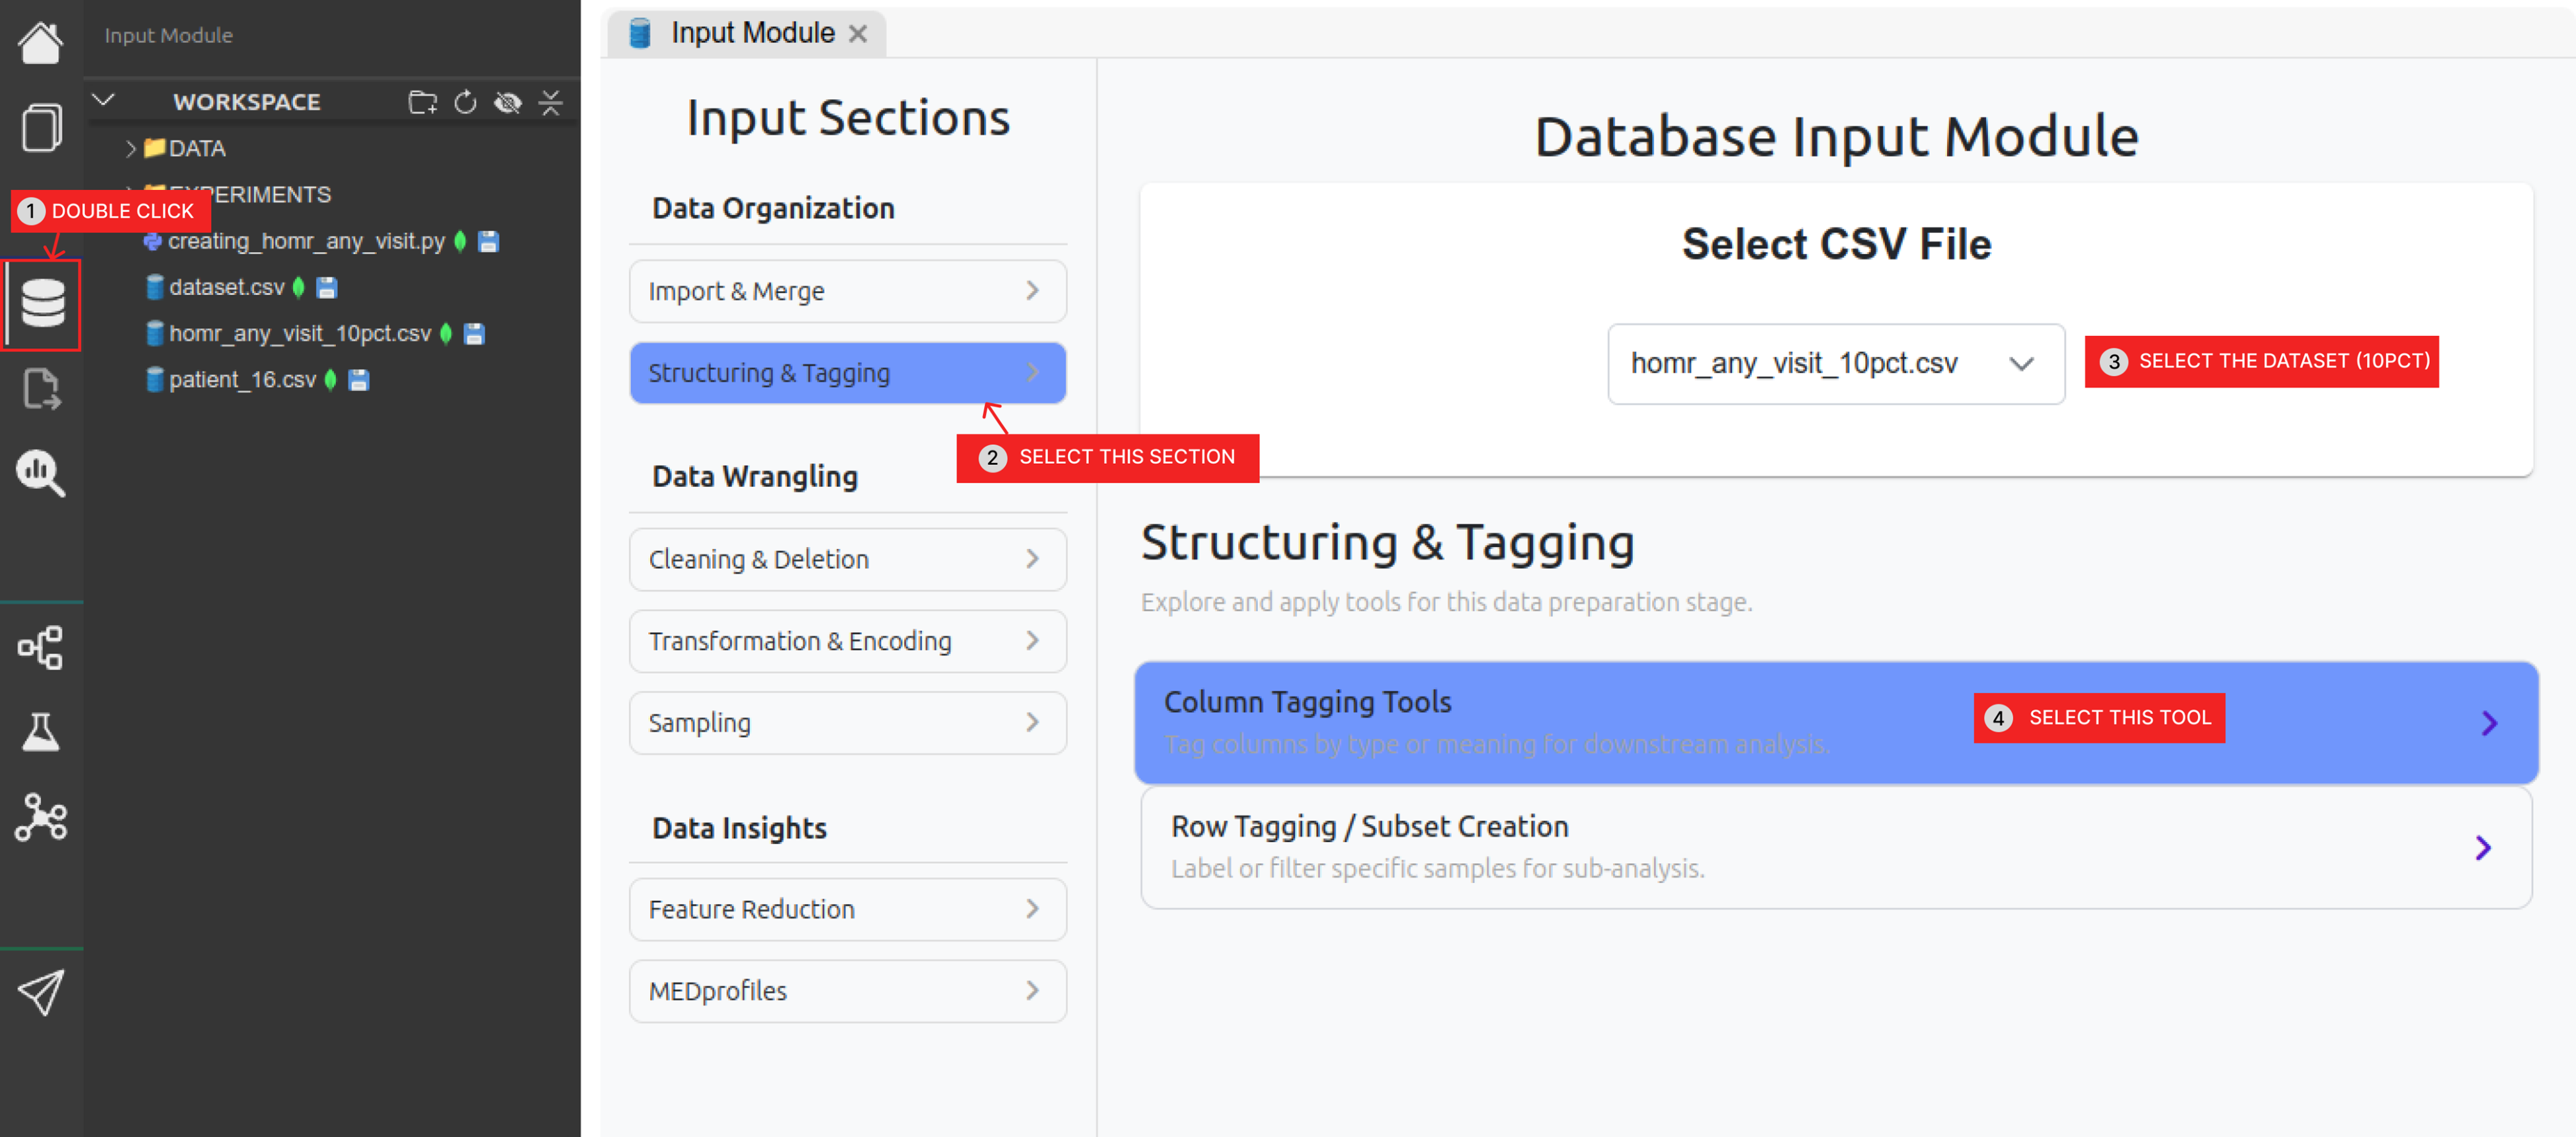Click green sync indicator beside patient_16.csv
This screenshot has height=1137, width=2576.
[331, 380]
